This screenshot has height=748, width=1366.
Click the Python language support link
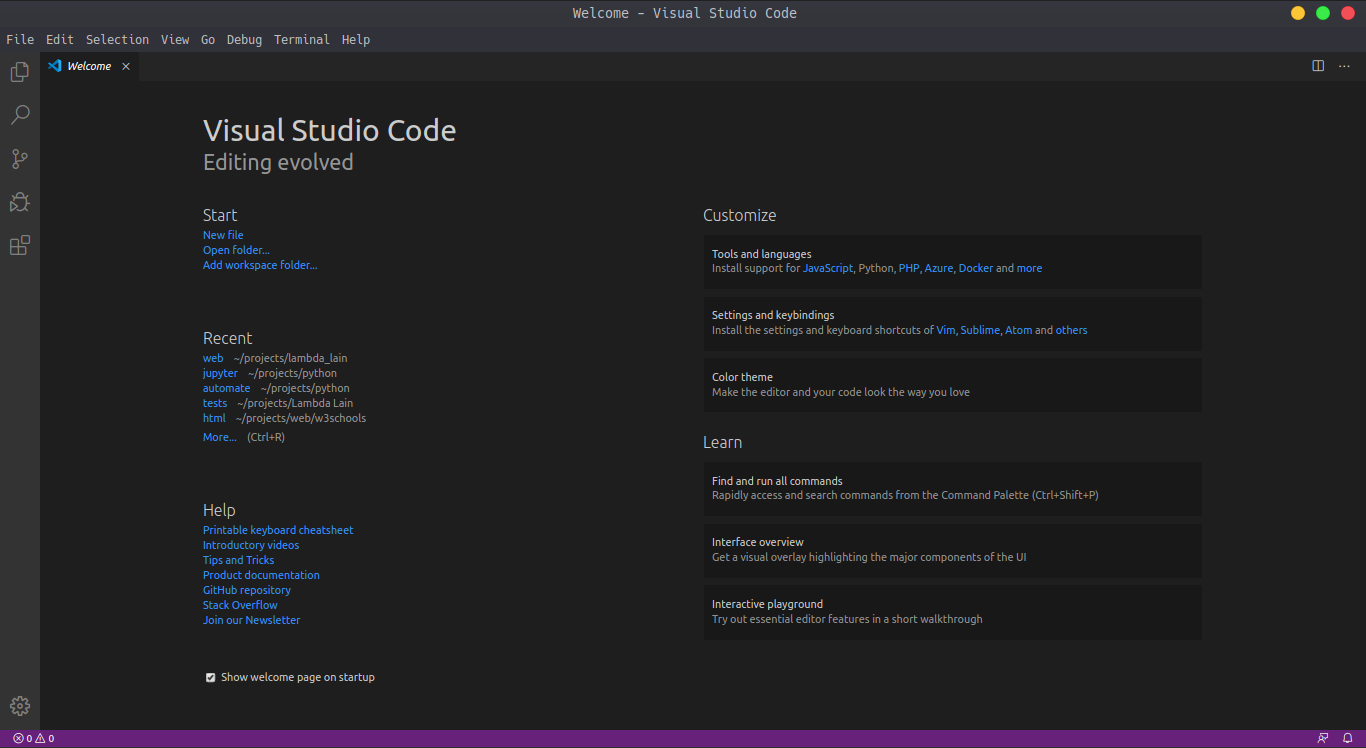(875, 268)
